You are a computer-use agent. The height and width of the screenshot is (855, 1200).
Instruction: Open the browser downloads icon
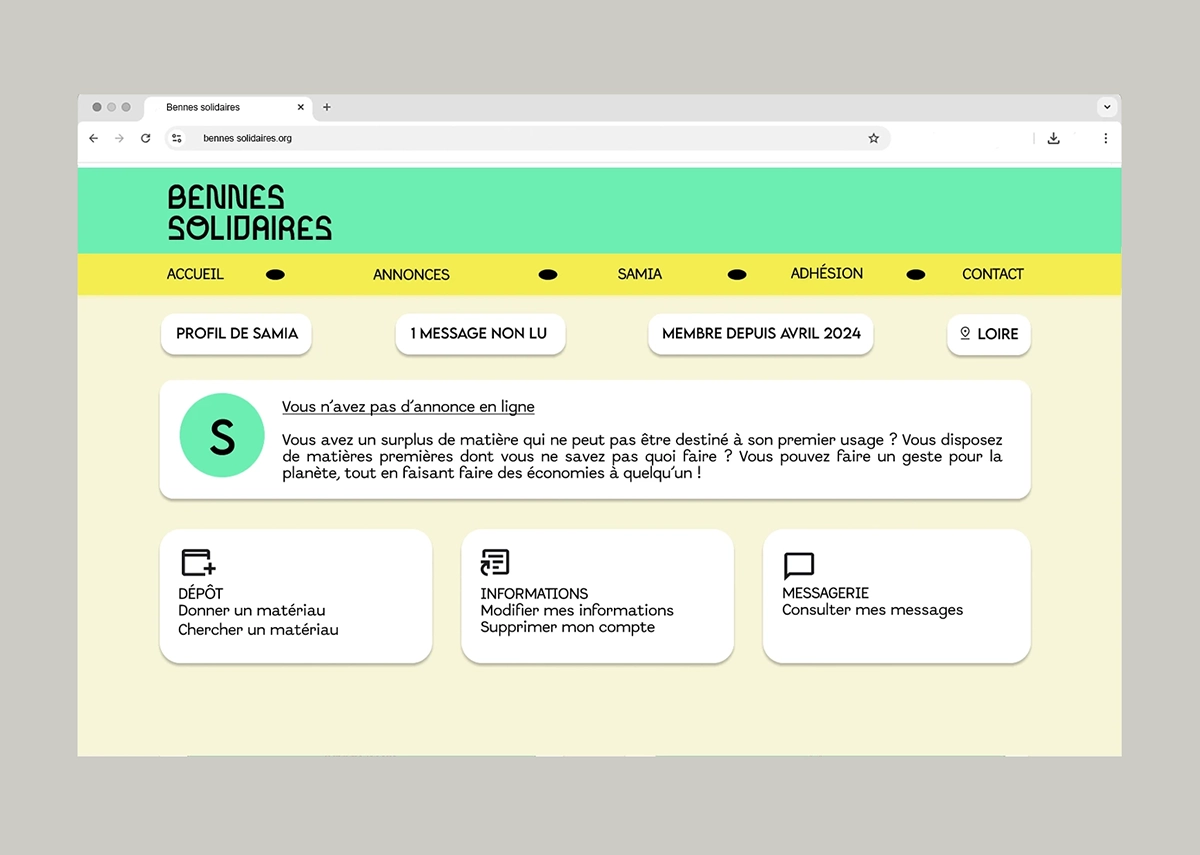[x=1053, y=138]
